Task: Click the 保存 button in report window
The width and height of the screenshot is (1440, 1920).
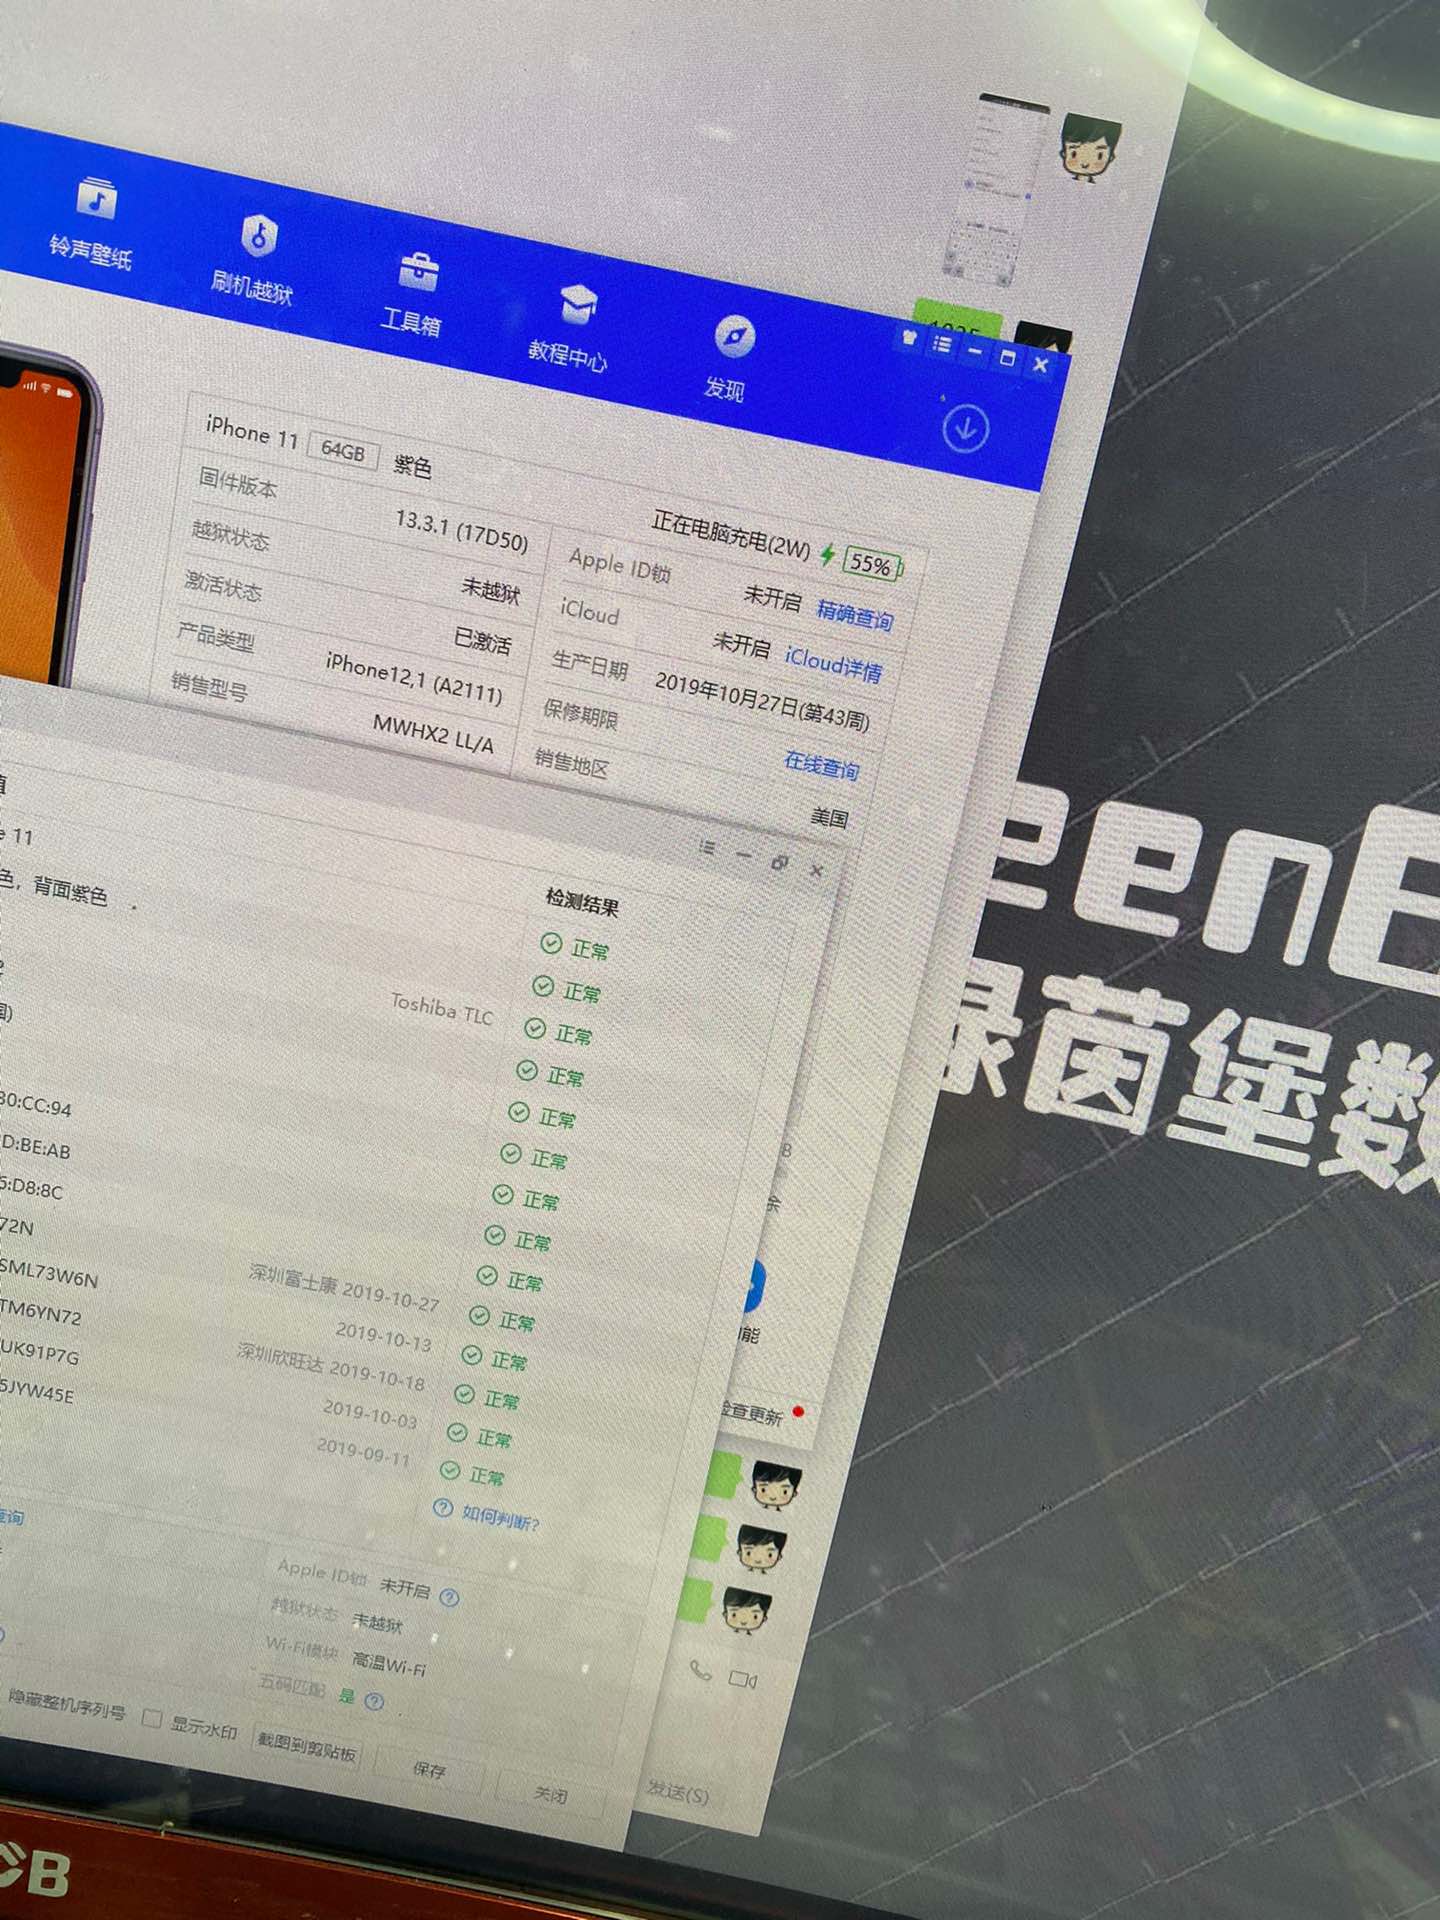Action: pos(430,1770)
